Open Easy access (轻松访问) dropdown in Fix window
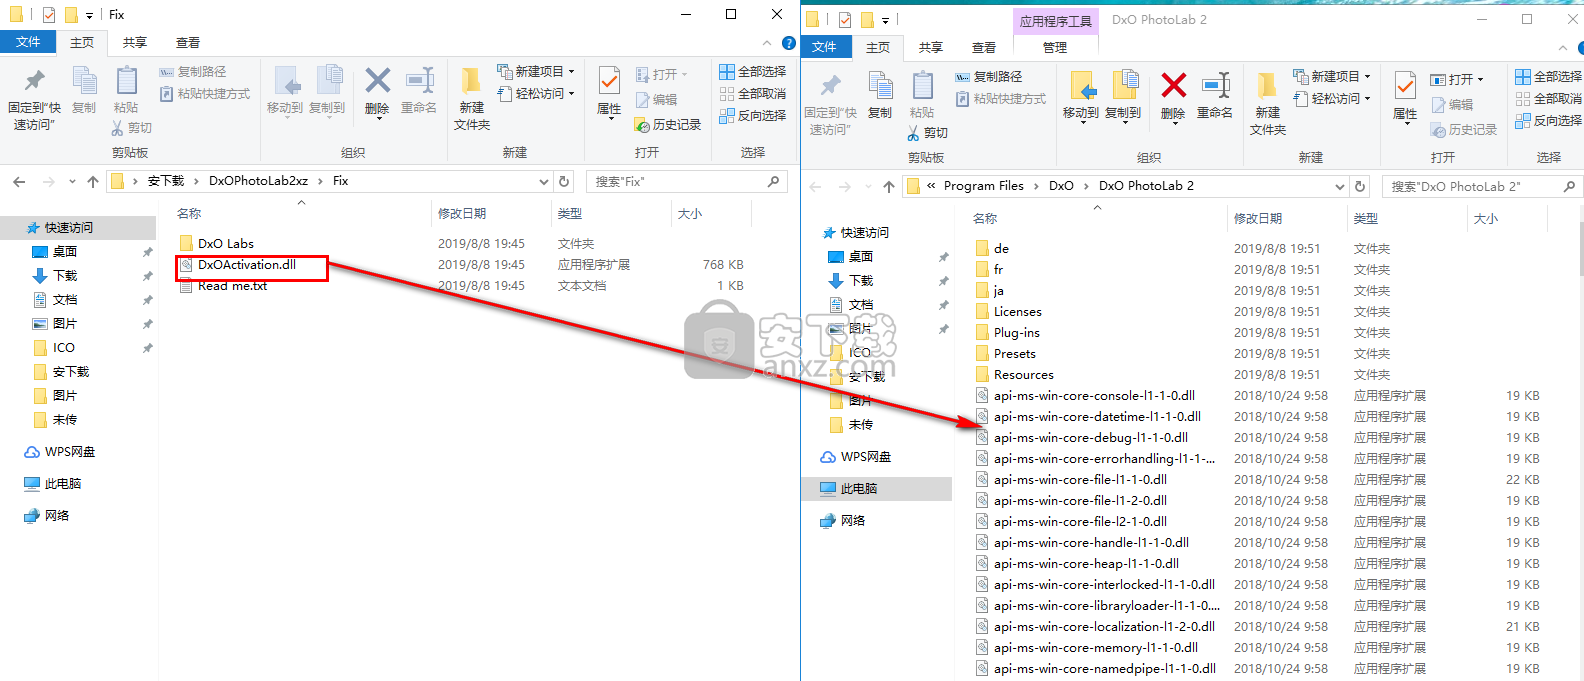Image resolution: width=1584 pixels, height=681 pixels. click(x=536, y=94)
